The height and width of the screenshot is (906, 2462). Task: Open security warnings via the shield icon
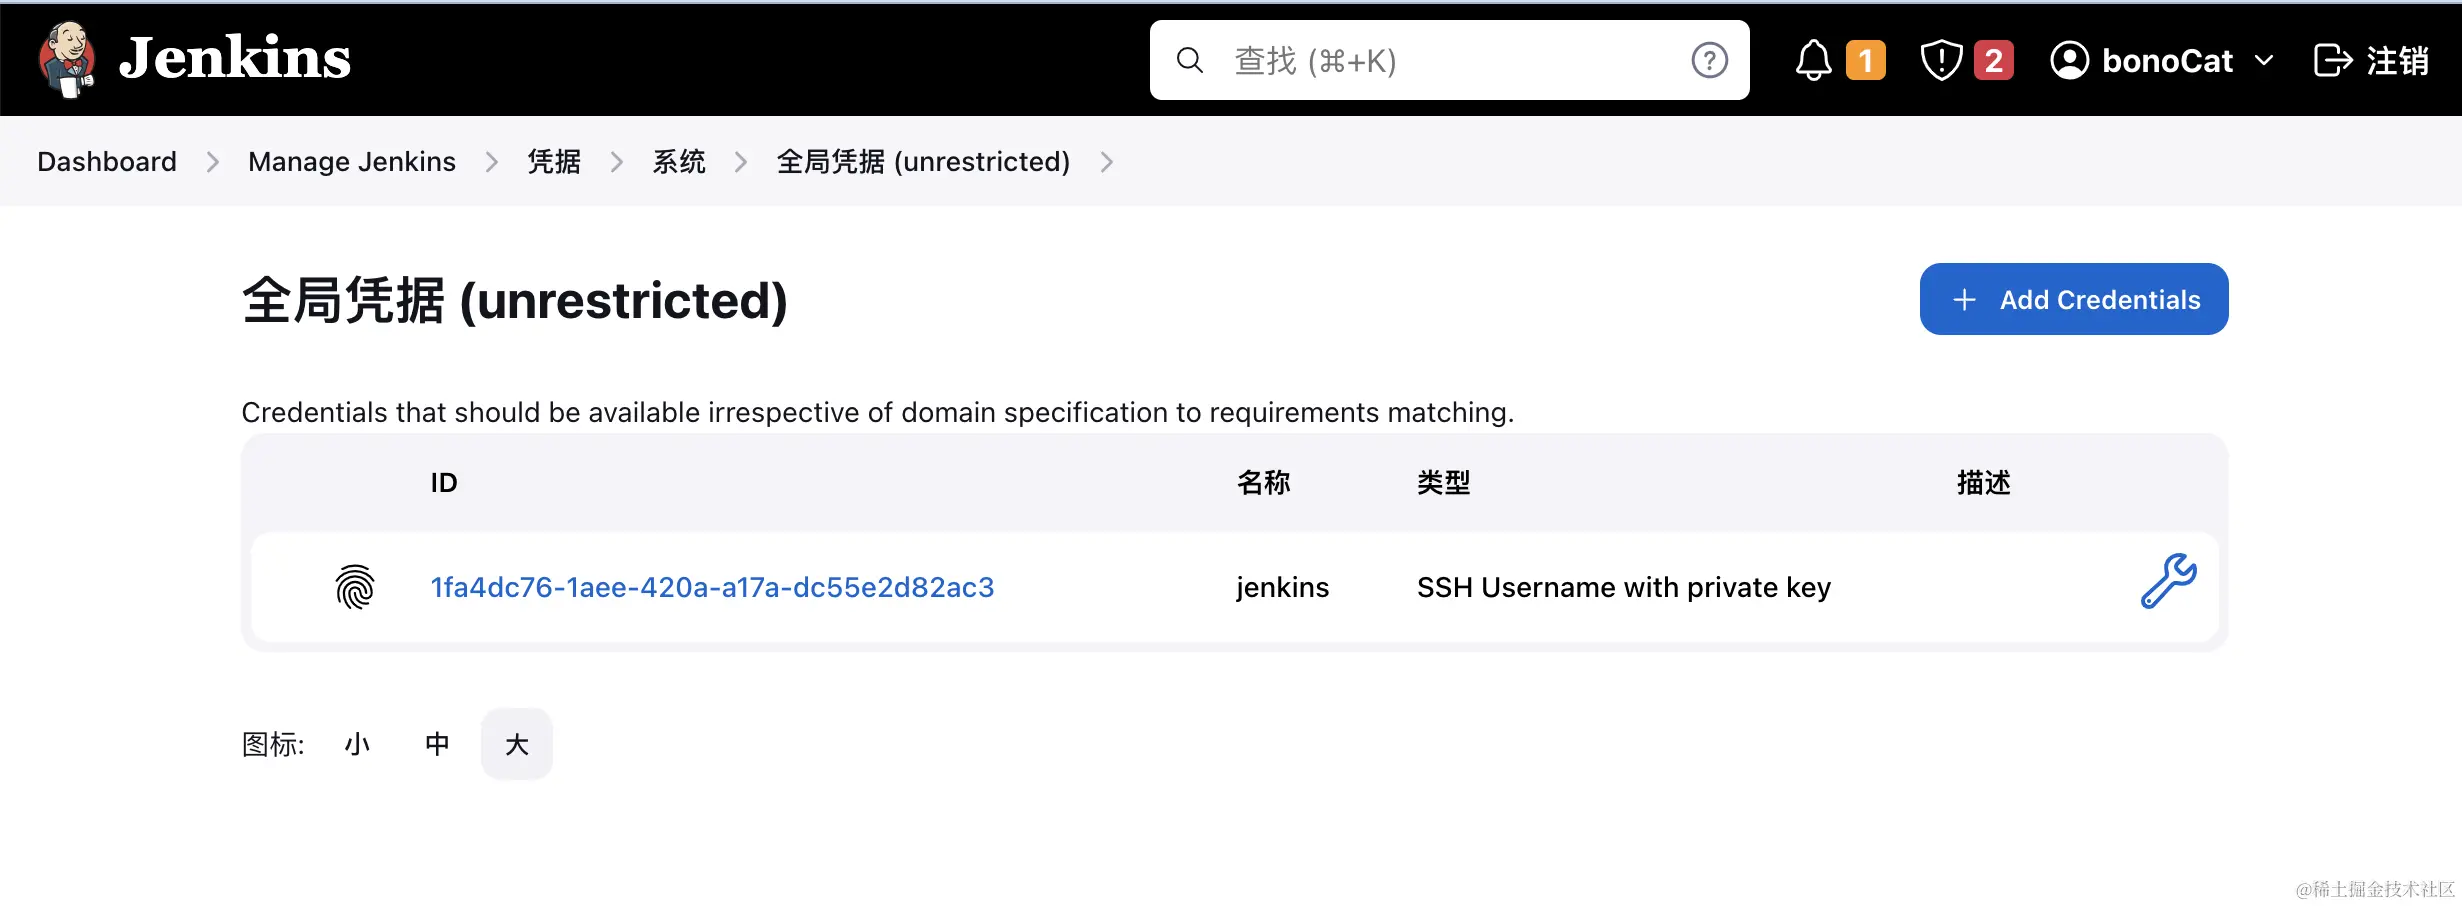point(1940,59)
